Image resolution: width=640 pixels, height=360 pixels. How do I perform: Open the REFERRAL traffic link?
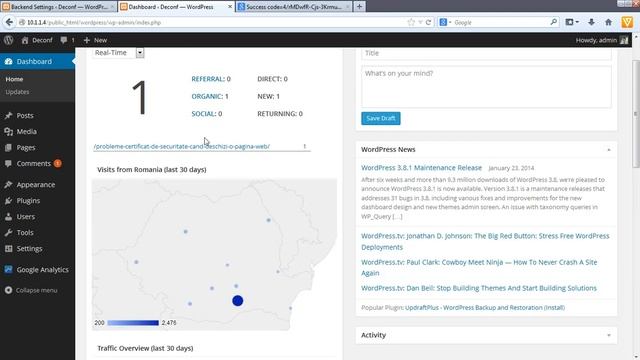tap(208, 79)
